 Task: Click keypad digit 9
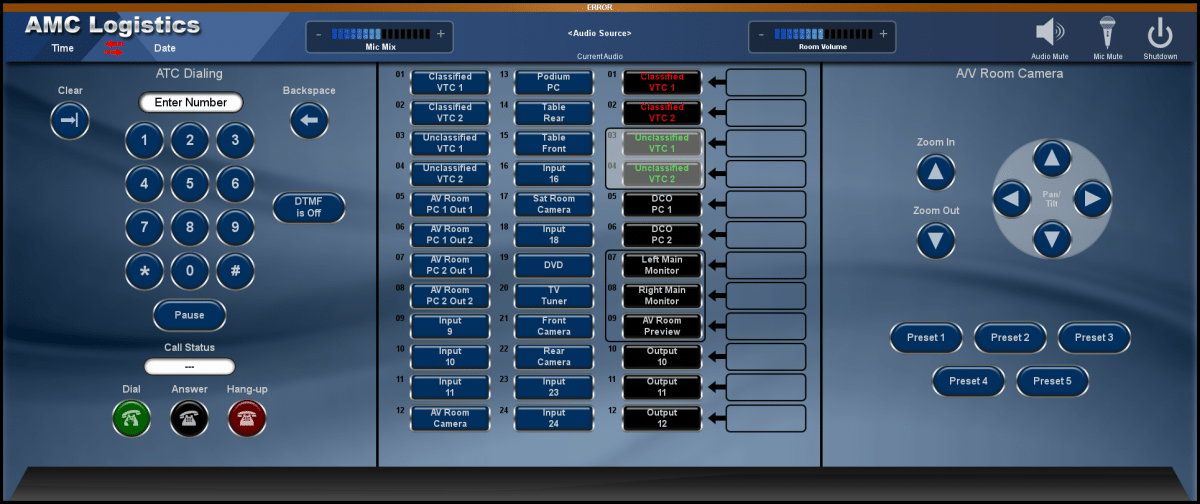[235, 228]
